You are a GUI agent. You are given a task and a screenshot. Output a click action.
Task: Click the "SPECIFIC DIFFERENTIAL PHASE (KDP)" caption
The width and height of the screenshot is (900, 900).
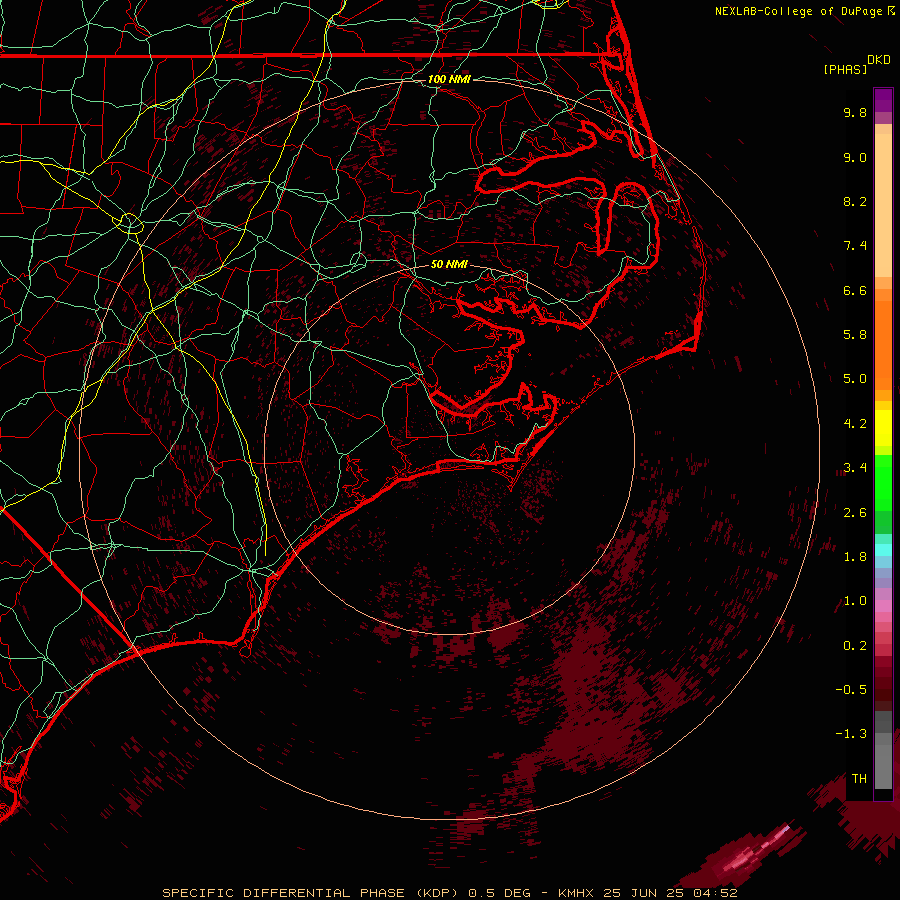(311, 893)
